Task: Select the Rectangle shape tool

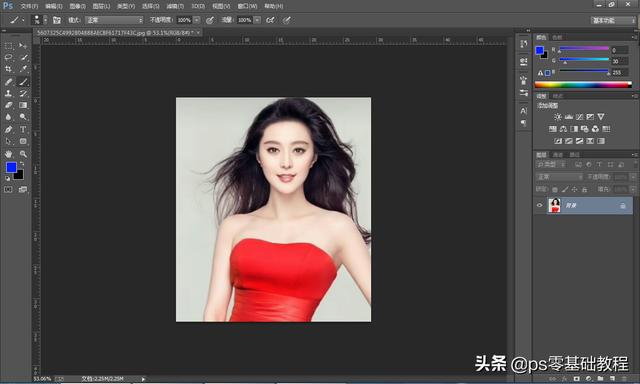Action: (23, 142)
